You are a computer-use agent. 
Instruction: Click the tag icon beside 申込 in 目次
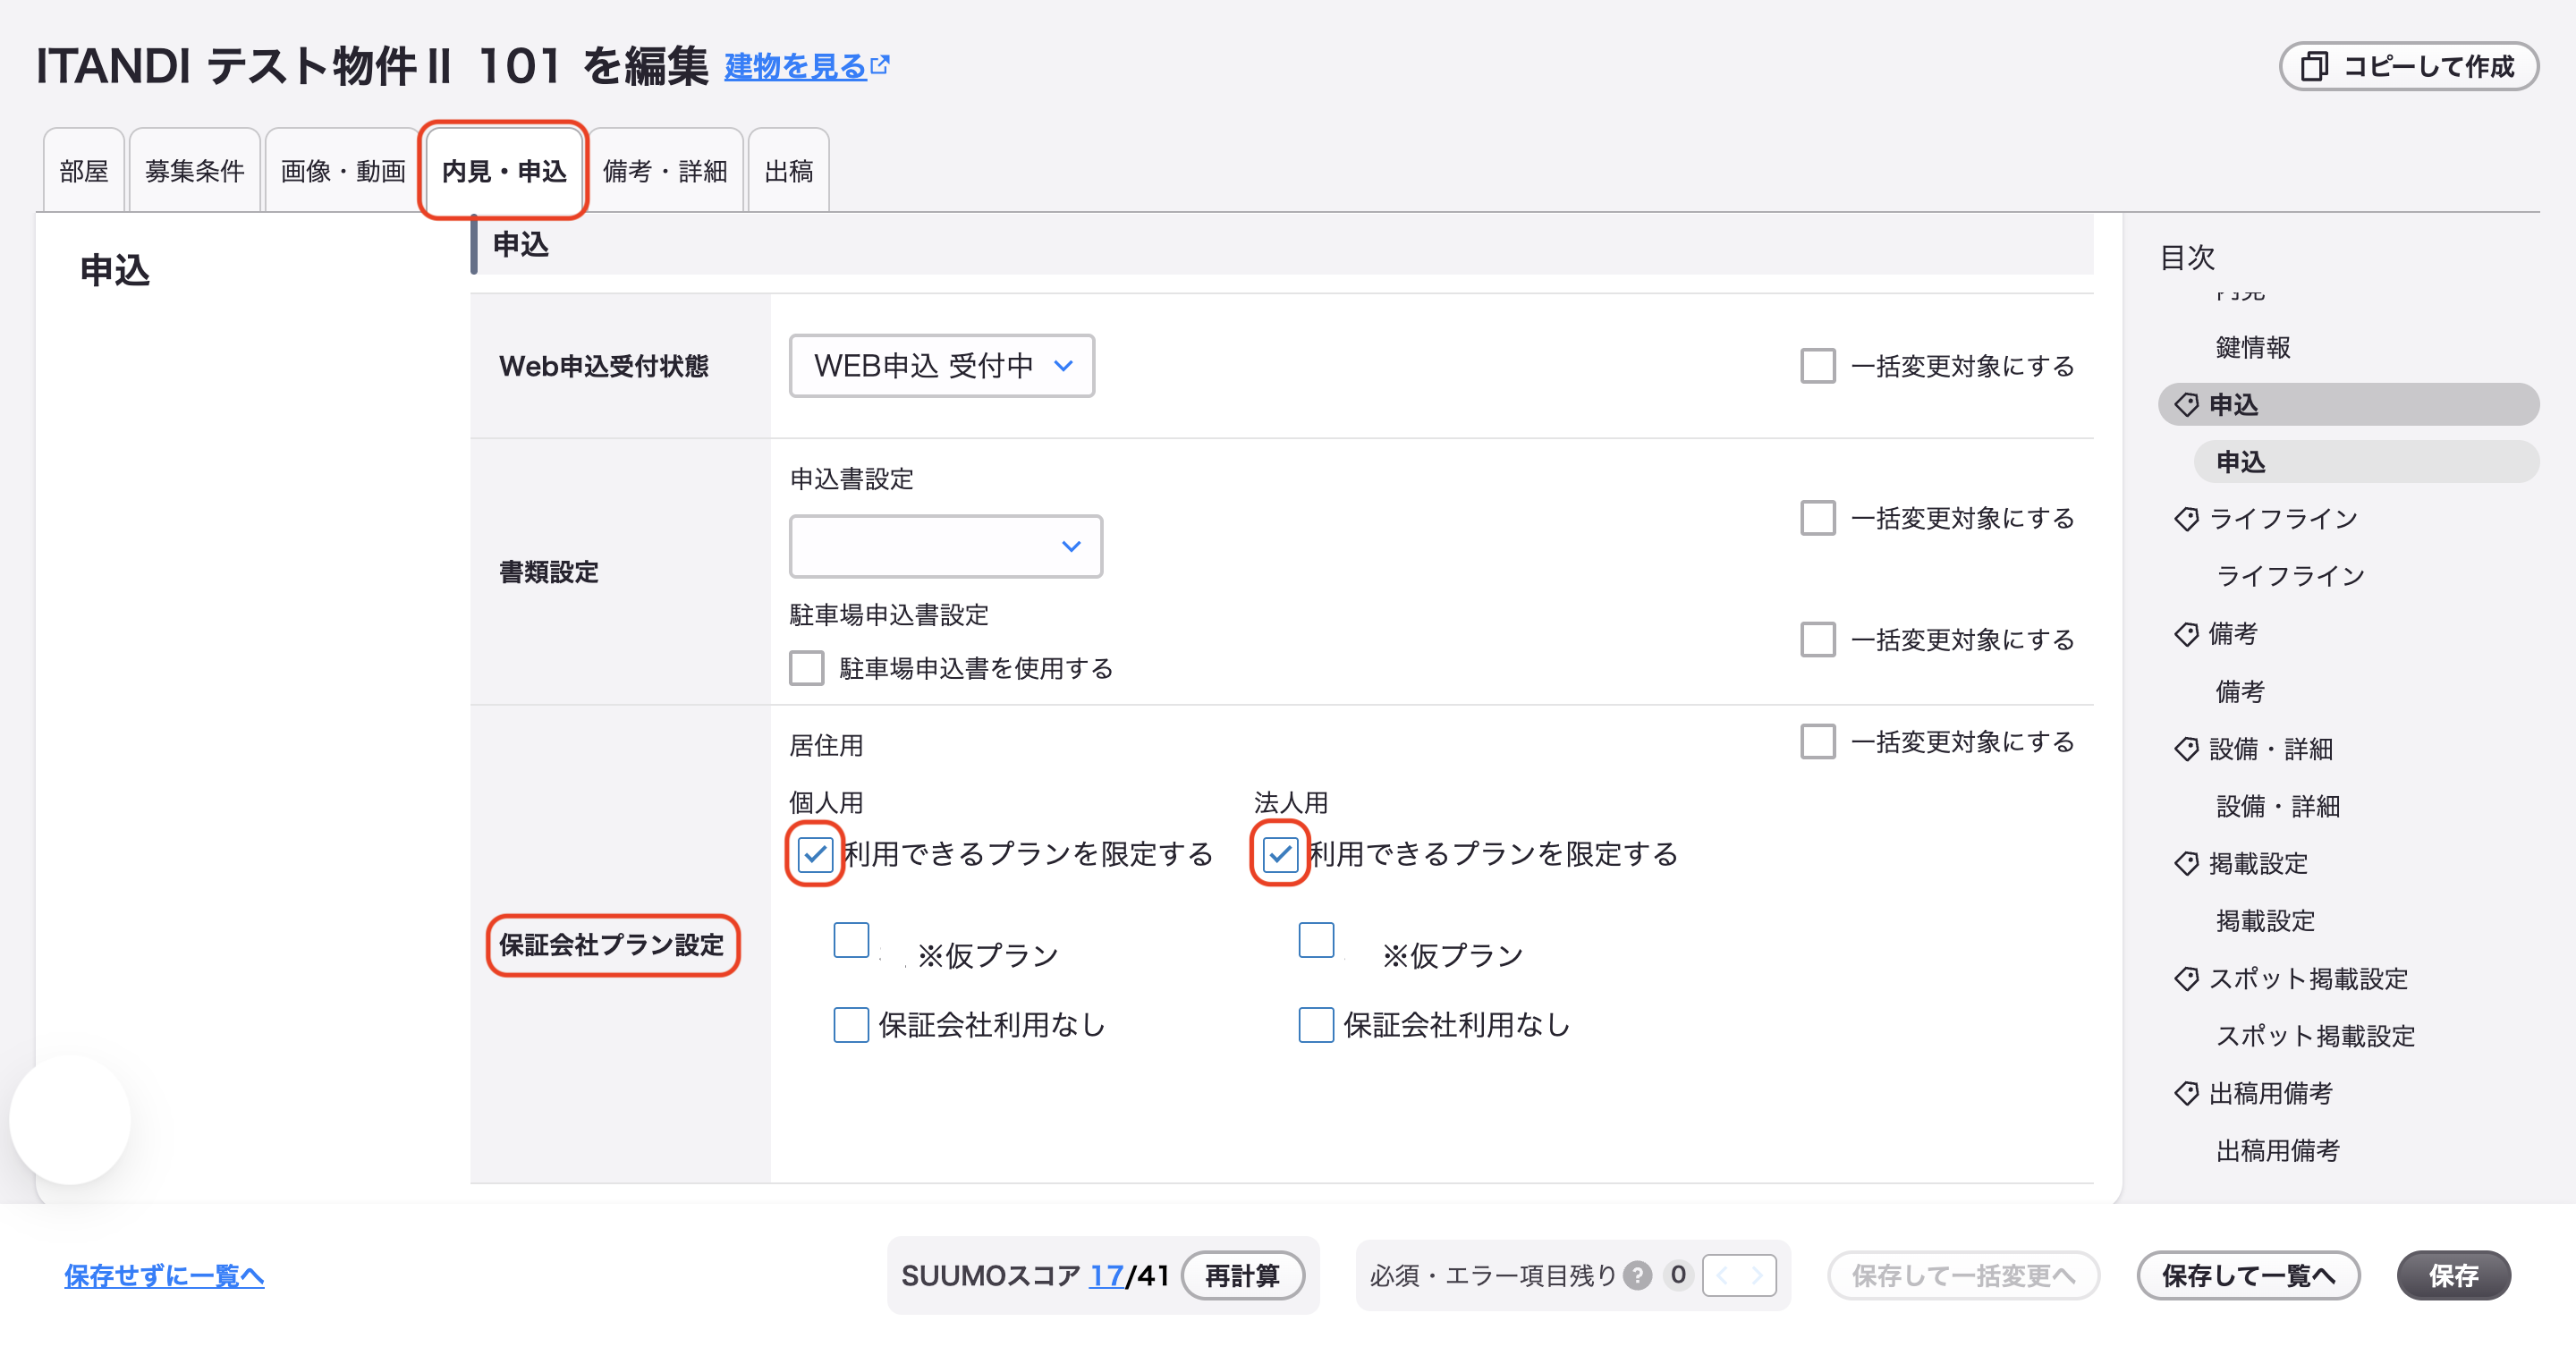2186,404
